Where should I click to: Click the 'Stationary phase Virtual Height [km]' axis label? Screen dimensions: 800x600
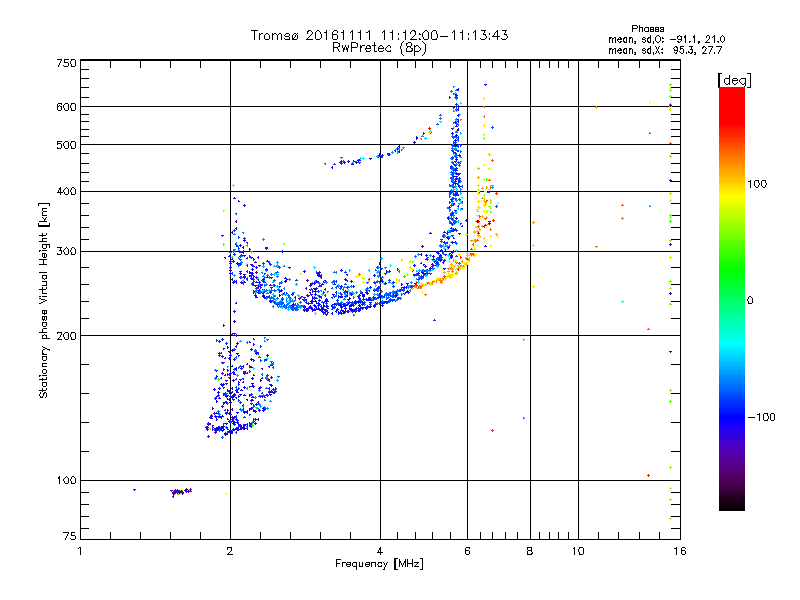pyautogui.click(x=44, y=300)
